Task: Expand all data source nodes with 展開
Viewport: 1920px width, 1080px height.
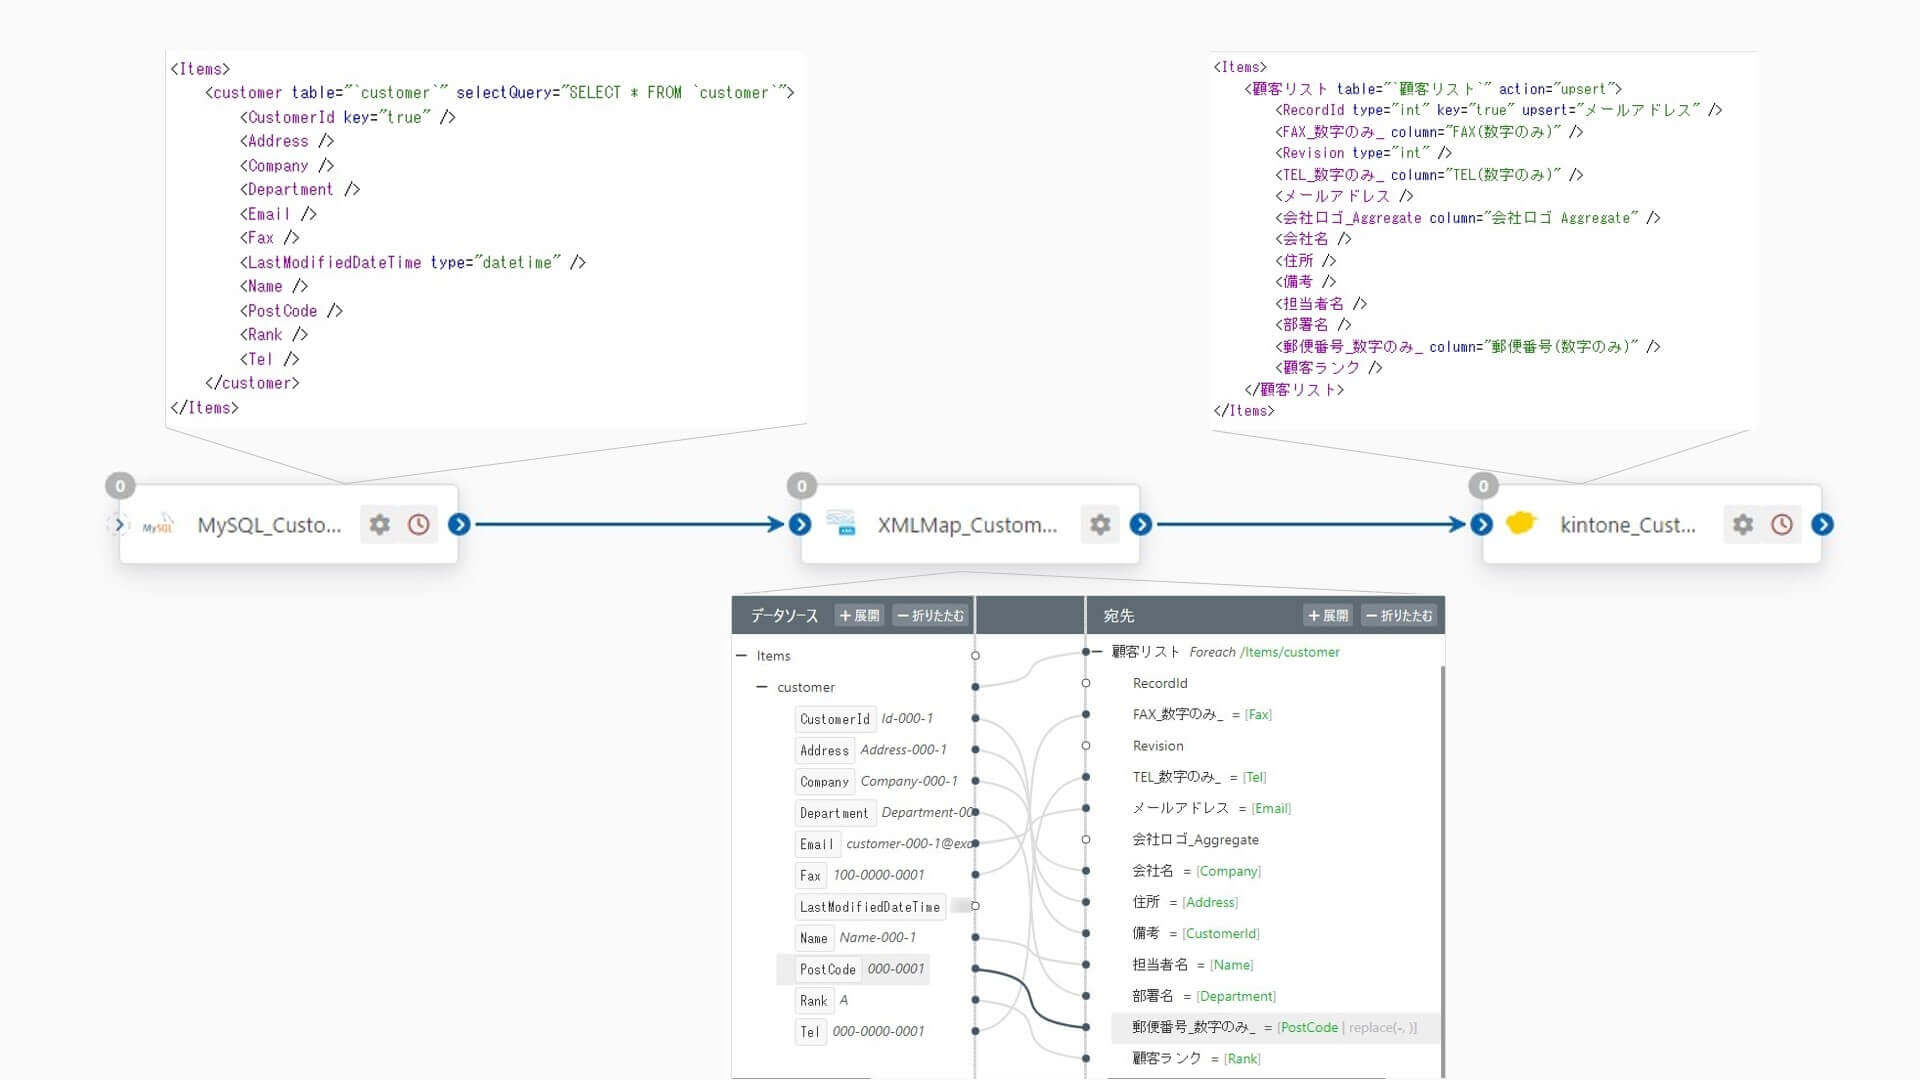Action: coord(859,616)
